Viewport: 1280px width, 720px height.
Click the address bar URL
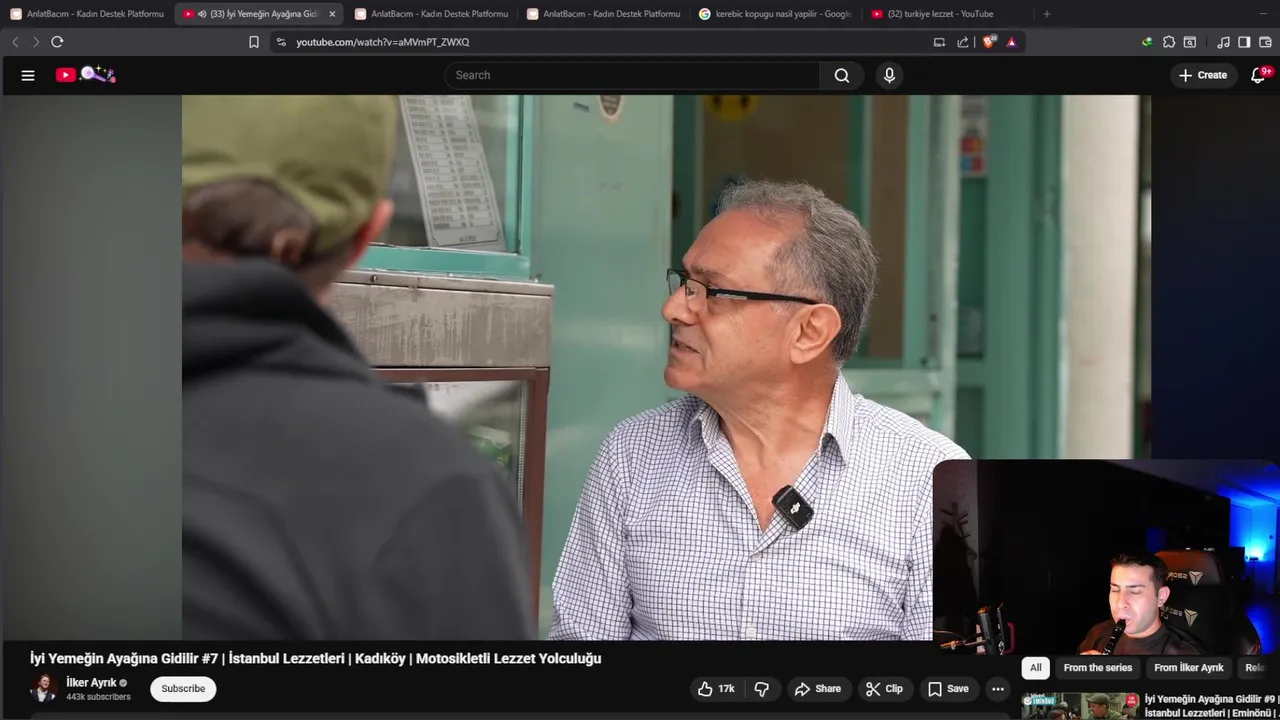383,42
